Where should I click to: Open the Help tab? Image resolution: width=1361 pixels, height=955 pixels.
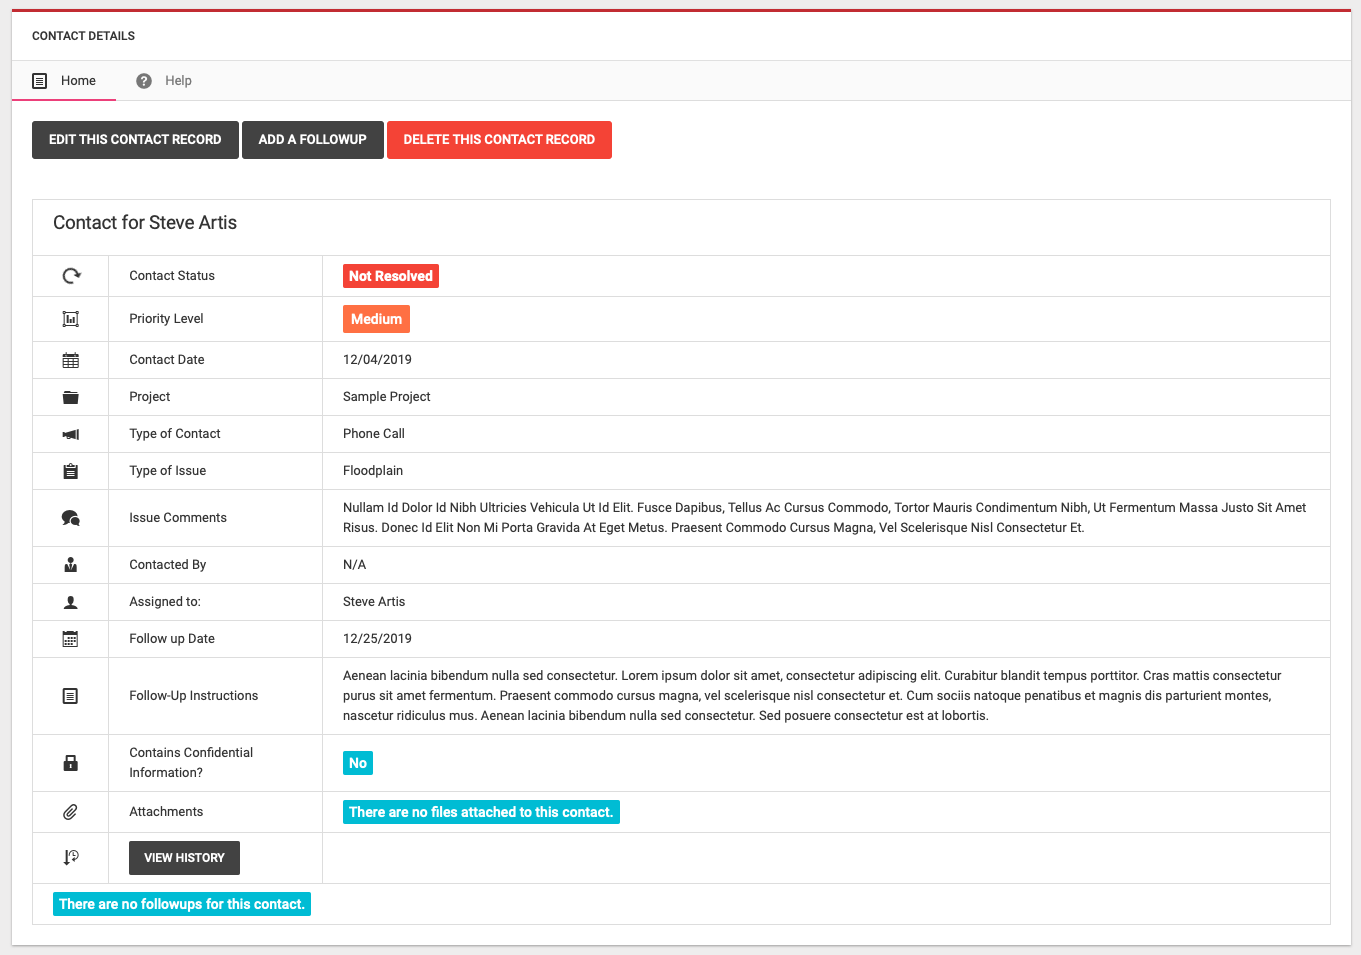coord(165,81)
